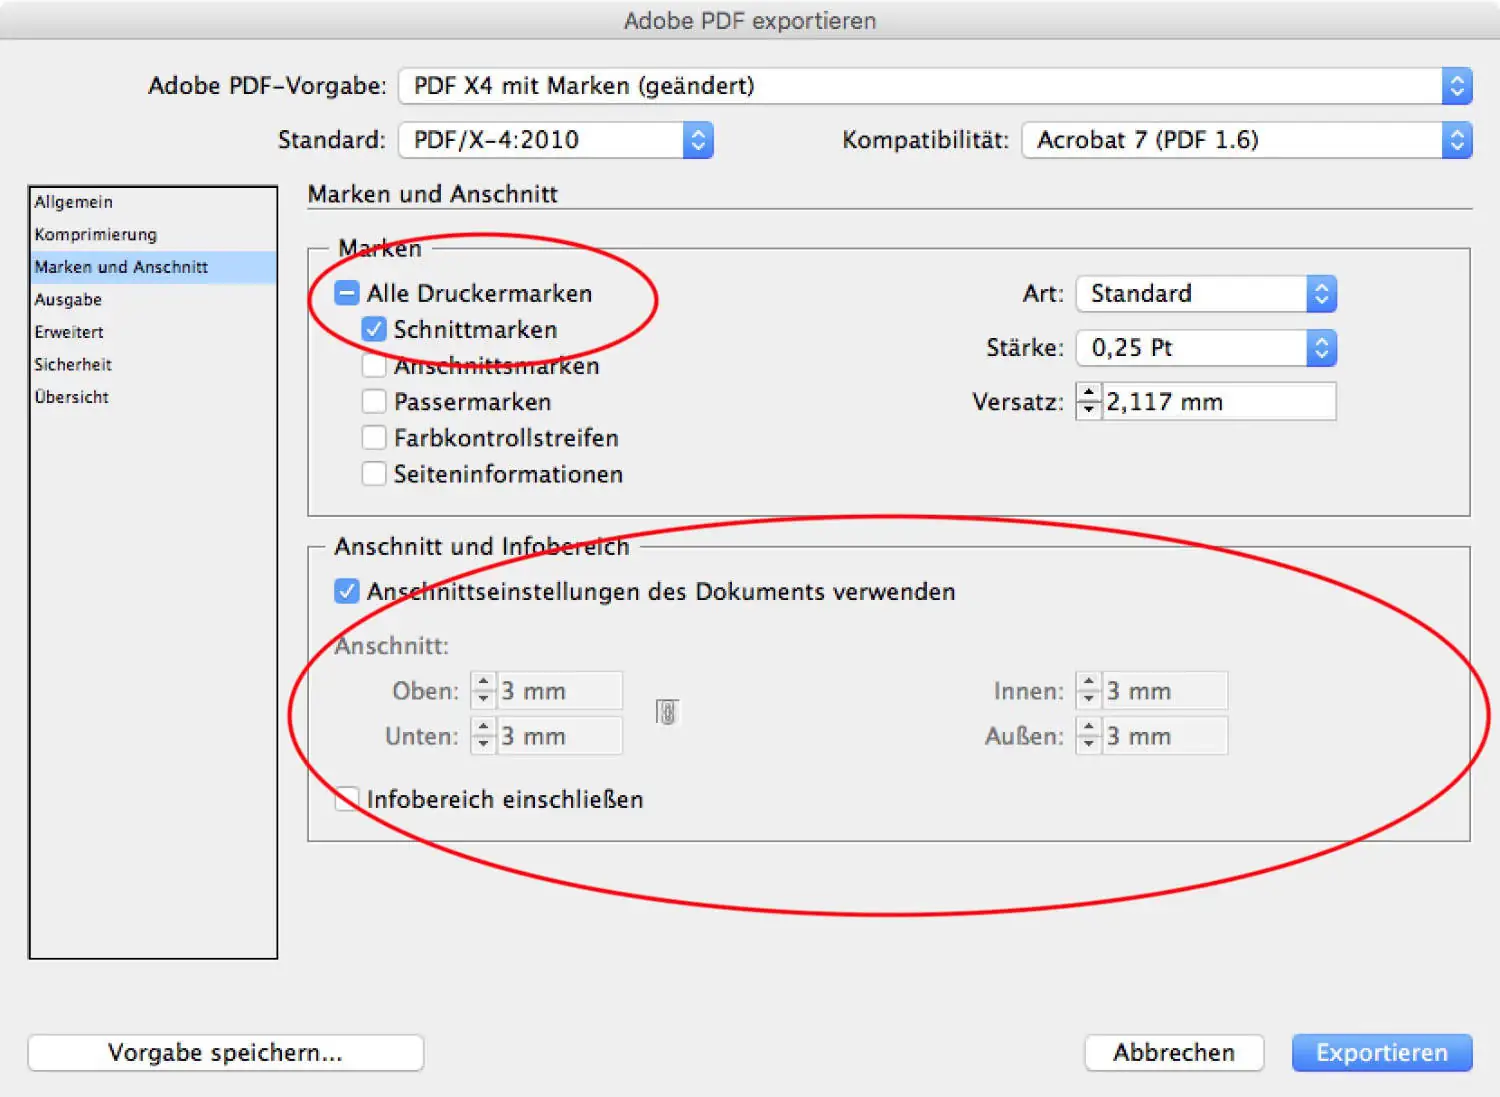
Task: Expand the Kompatibilität dropdown
Action: [x=1246, y=140]
